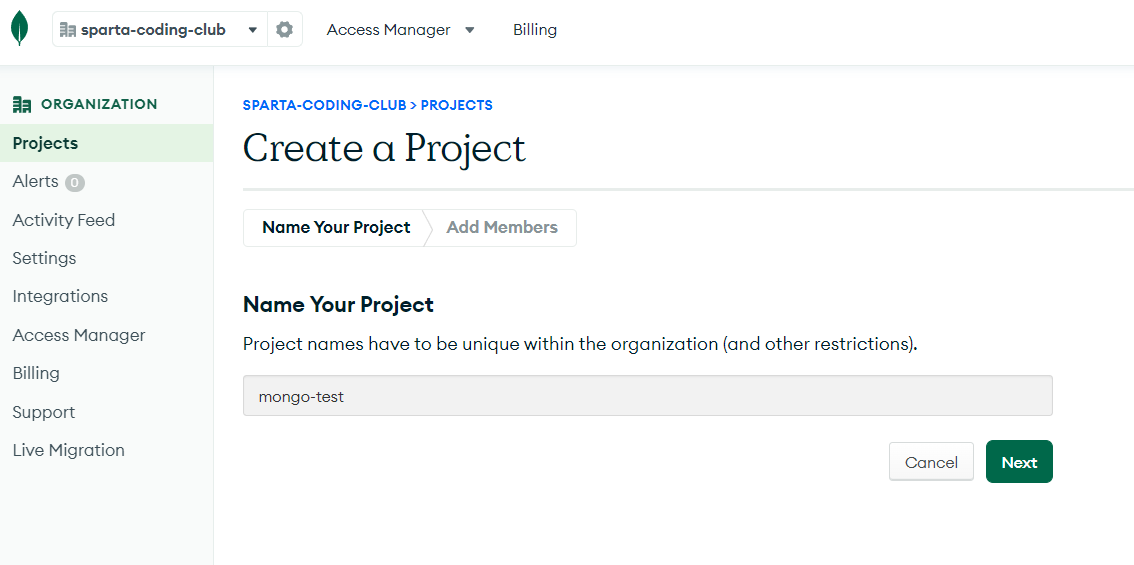Viewport: 1134px width, 565px height.
Task: Click the project name input field
Action: (x=647, y=396)
